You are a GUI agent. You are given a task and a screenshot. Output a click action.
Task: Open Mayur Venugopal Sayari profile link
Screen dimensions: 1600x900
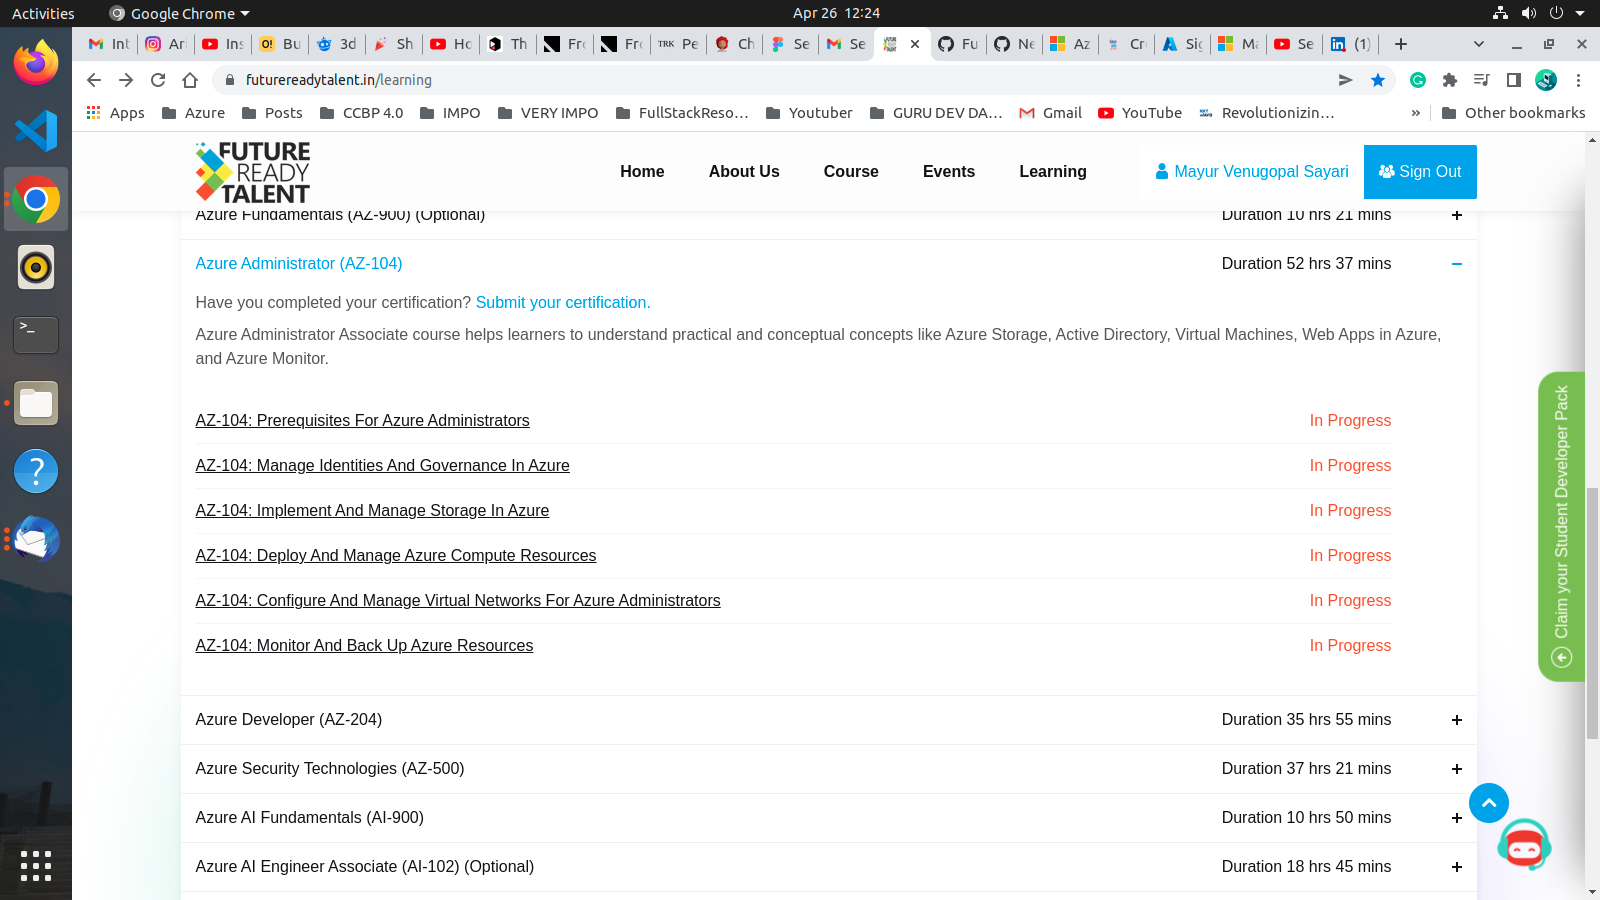(x=1252, y=172)
